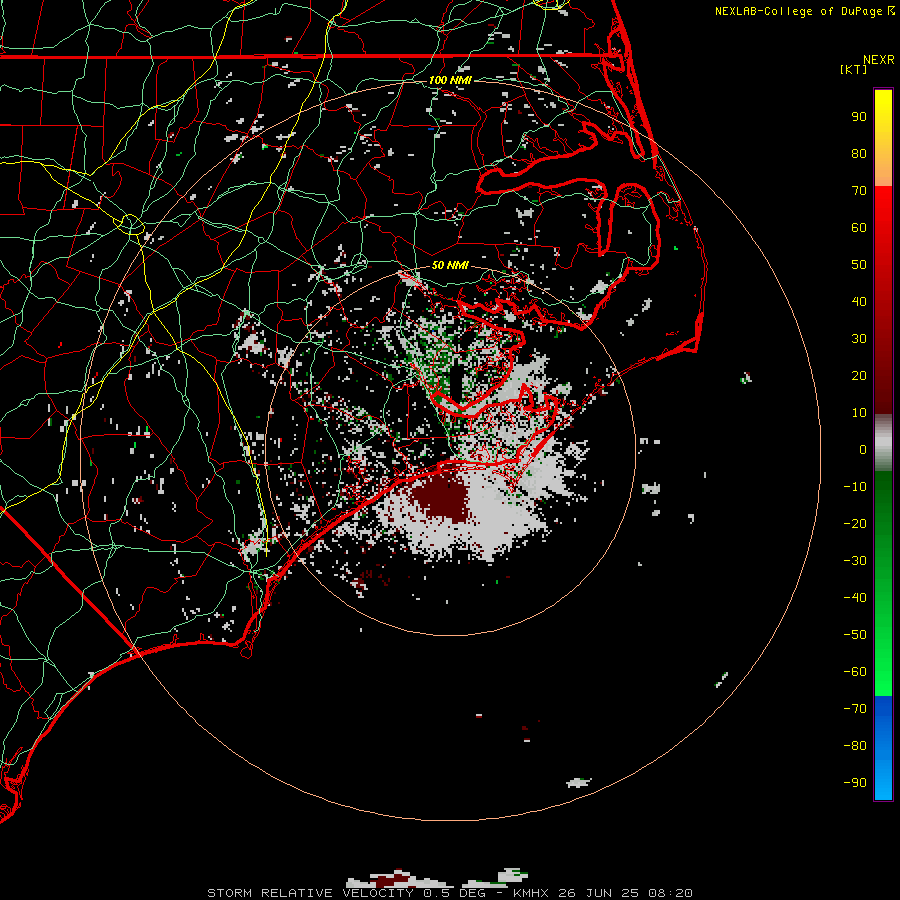Select the -60 label on the velocity scale

pyautogui.click(x=855, y=672)
